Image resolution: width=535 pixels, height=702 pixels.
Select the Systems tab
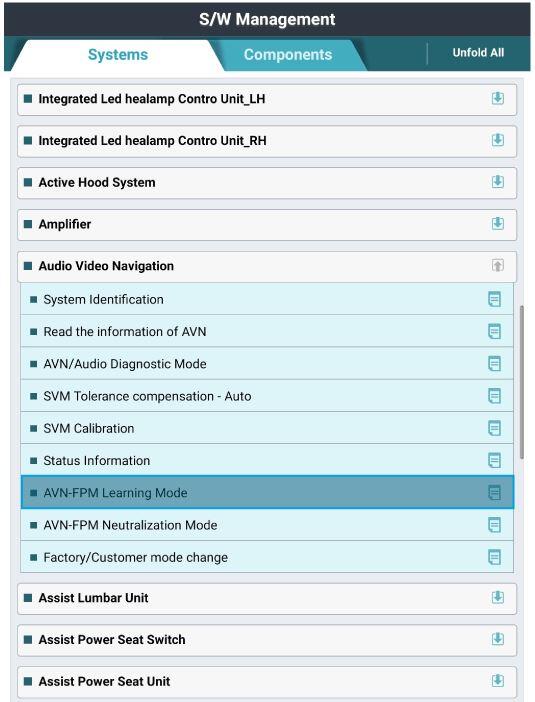point(118,55)
